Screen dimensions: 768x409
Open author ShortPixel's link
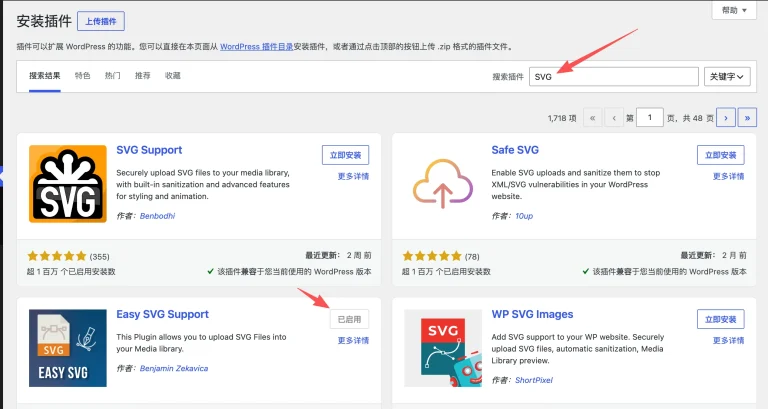coord(533,380)
